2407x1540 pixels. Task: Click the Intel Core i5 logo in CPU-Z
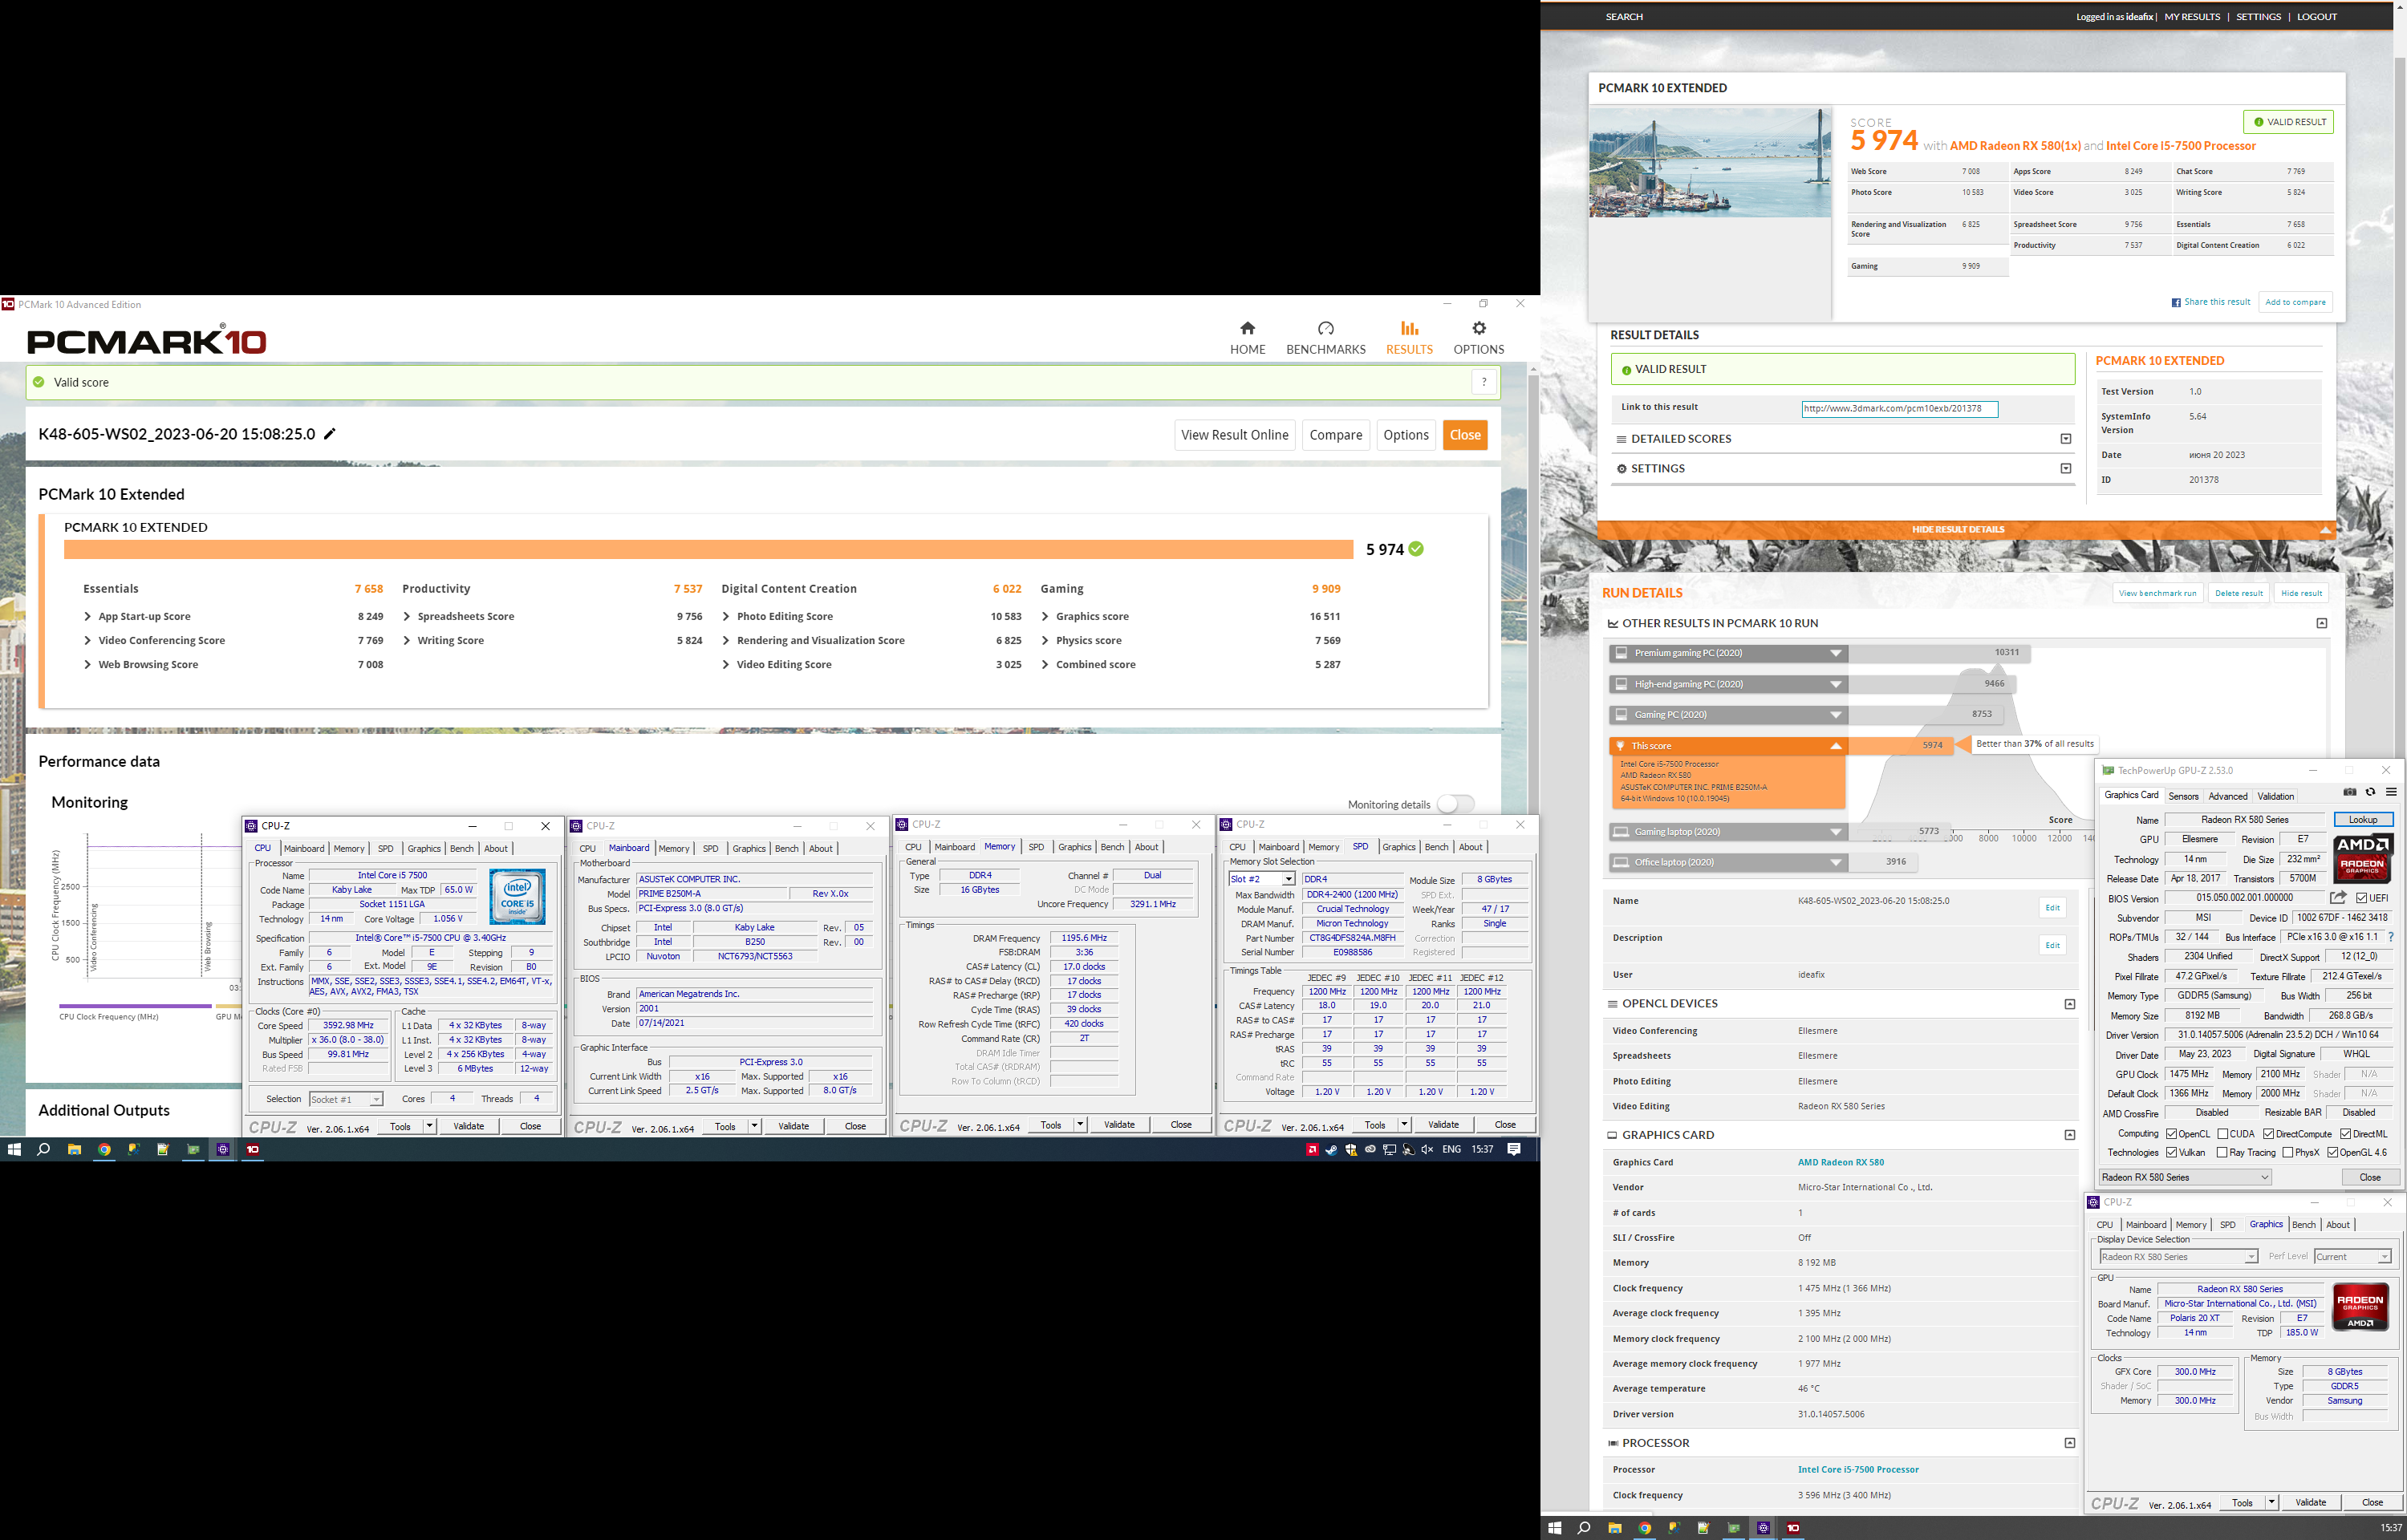[517, 895]
